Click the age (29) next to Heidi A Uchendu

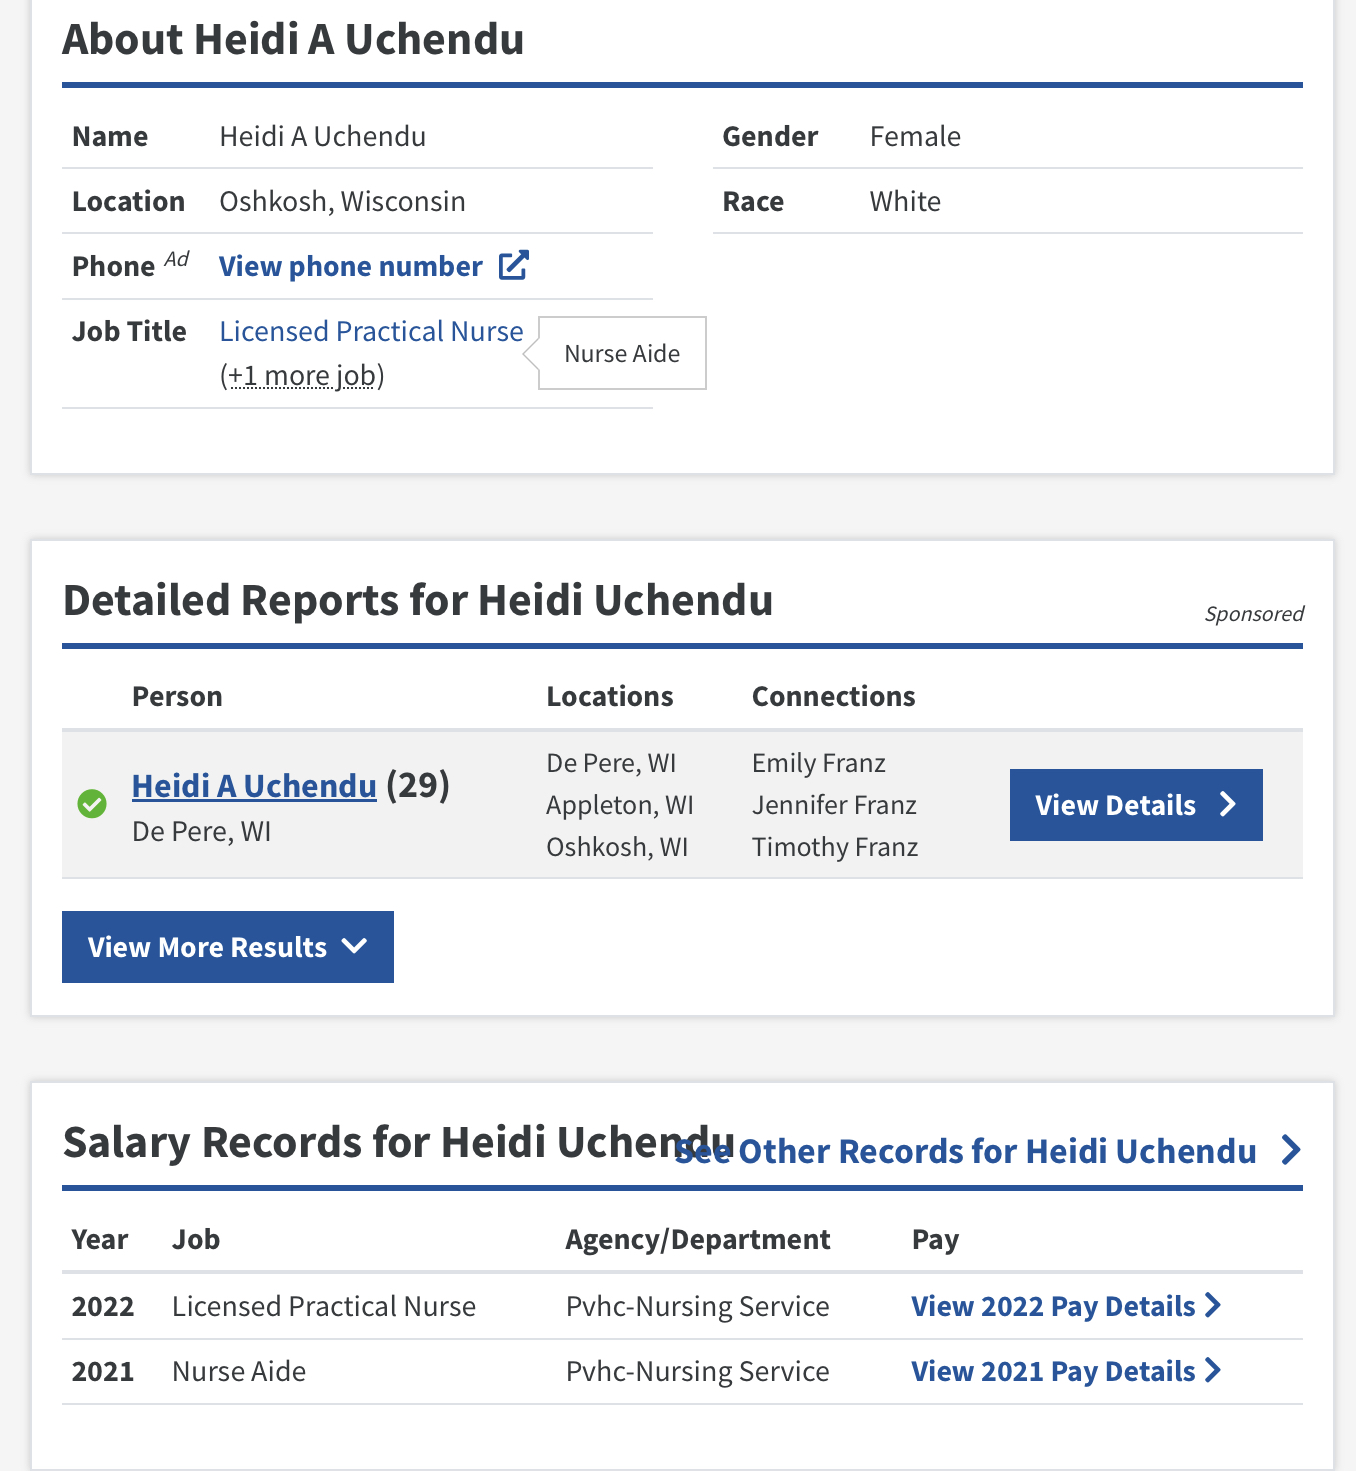[x=418, y=786]
